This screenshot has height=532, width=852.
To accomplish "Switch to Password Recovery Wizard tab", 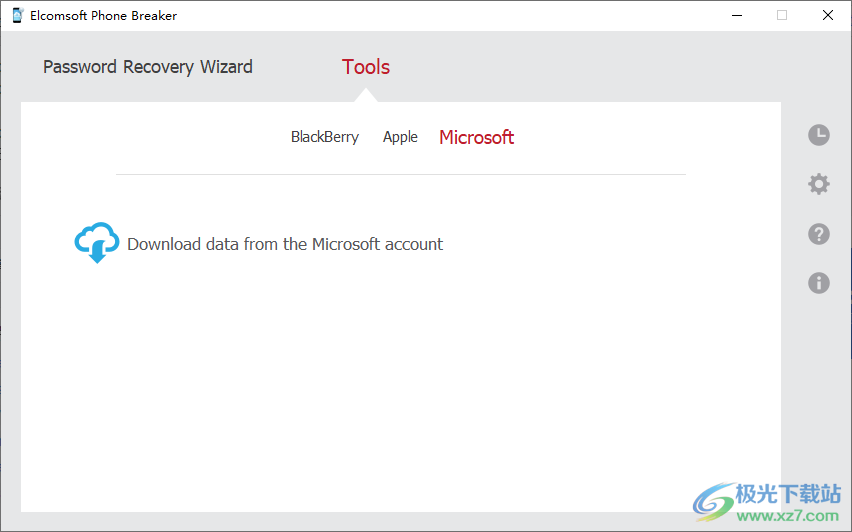I will point(148,67).
